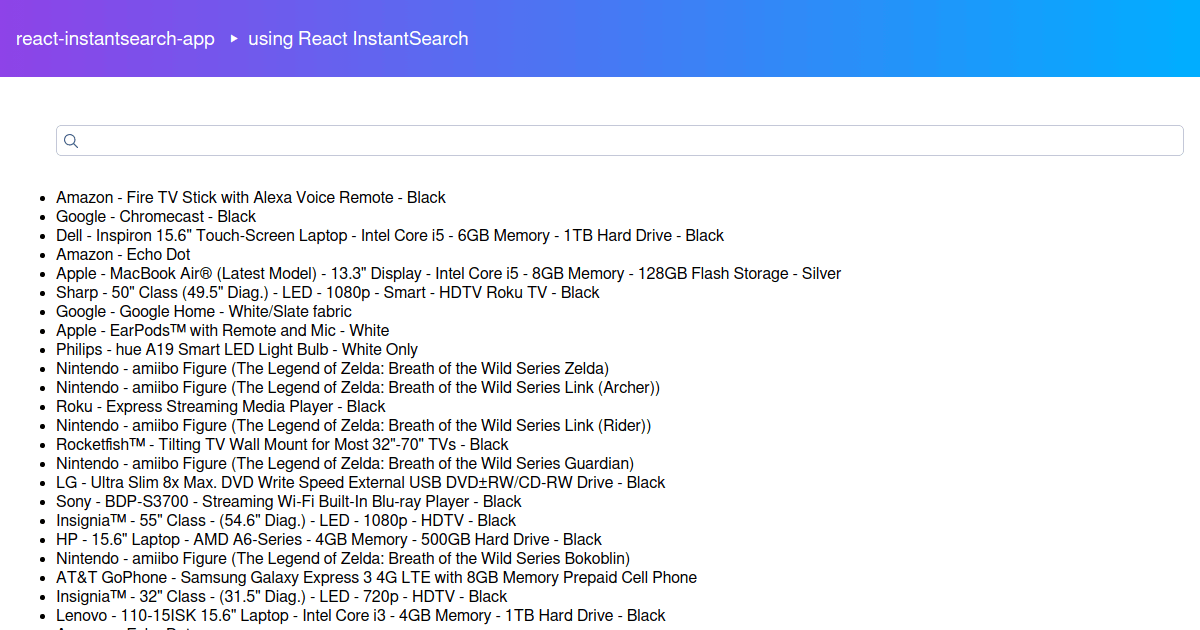Select Rocketfish Tilting TV Wall Mount
1200x630 pixels.
tap(282, 445)
